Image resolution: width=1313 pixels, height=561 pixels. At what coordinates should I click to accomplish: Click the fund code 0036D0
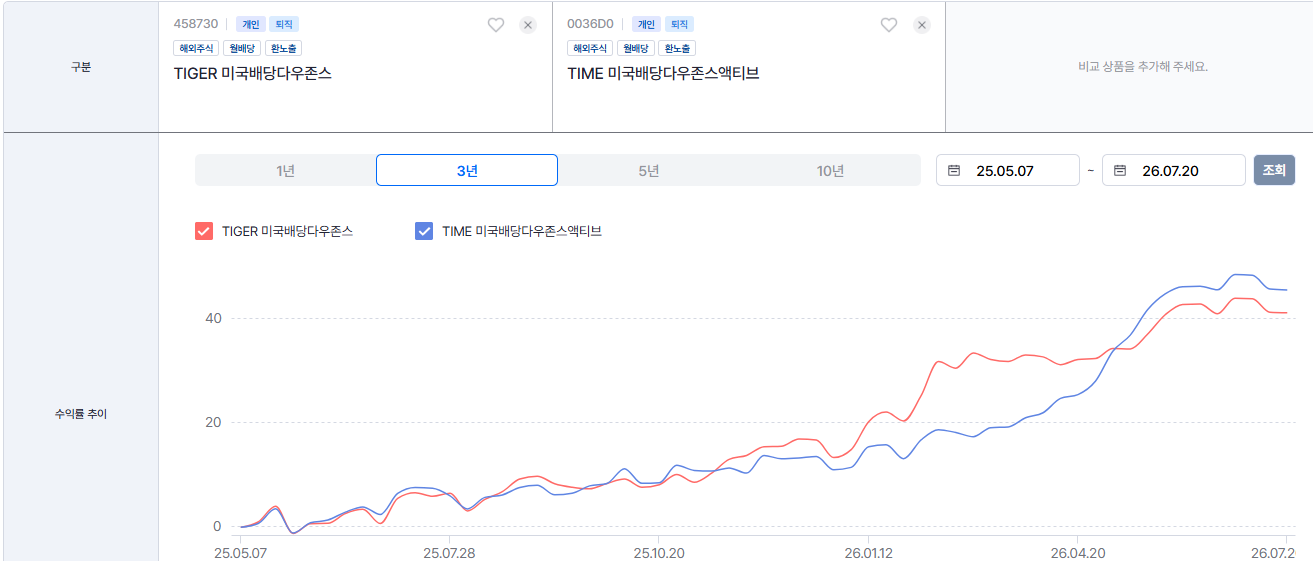[x=590, y=24]
